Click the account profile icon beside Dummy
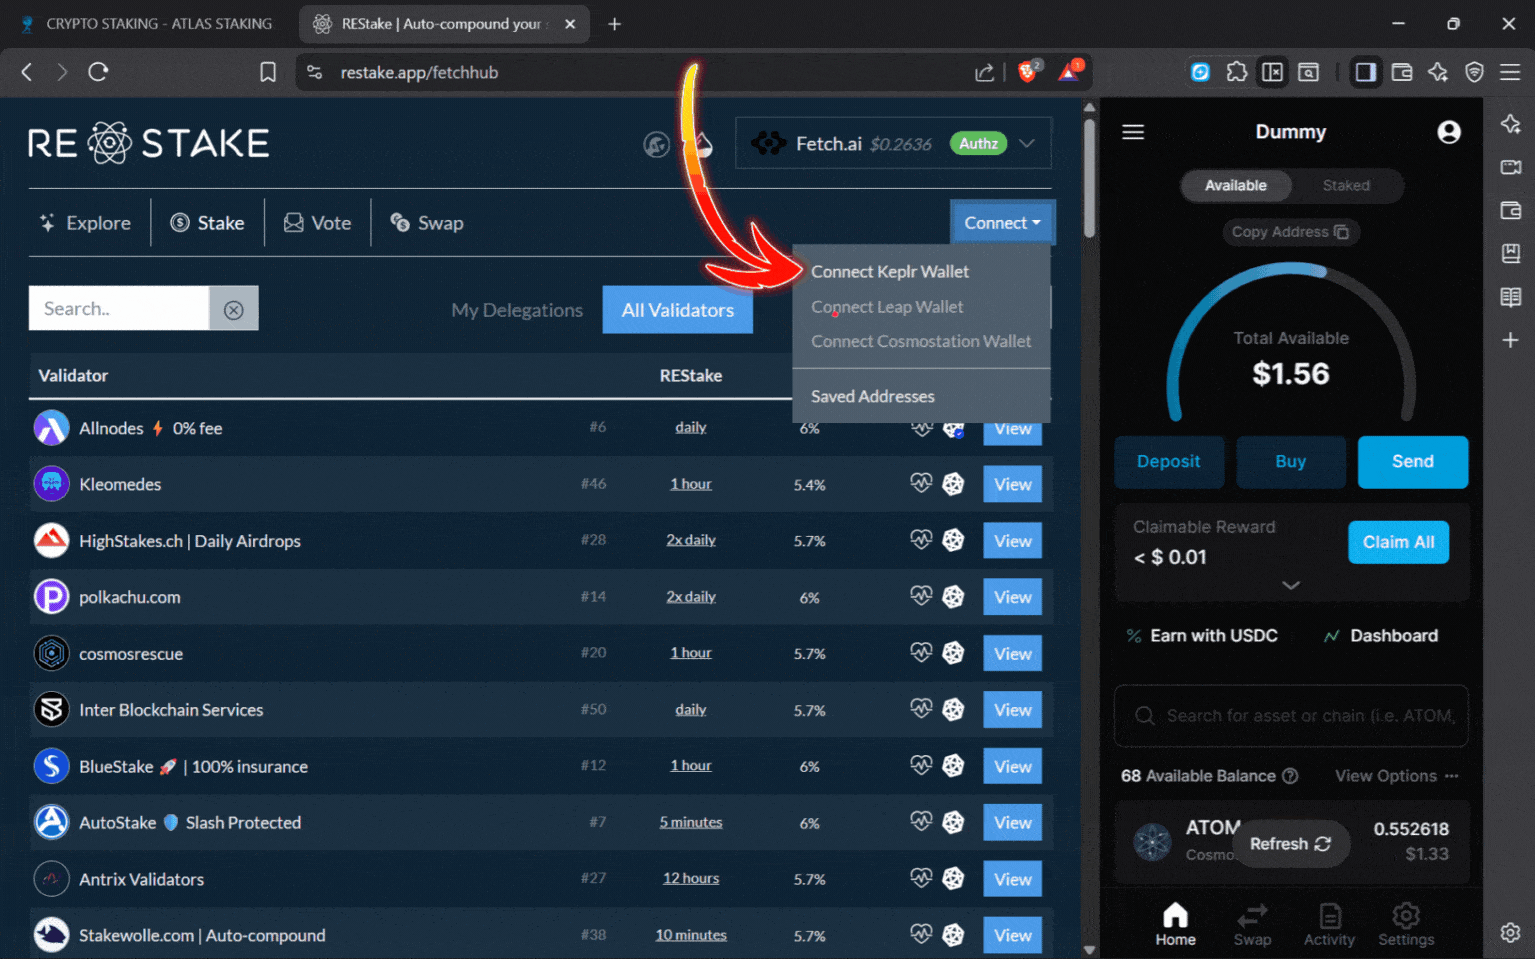Screen dimensions: 1535x959 [1449, 131]
